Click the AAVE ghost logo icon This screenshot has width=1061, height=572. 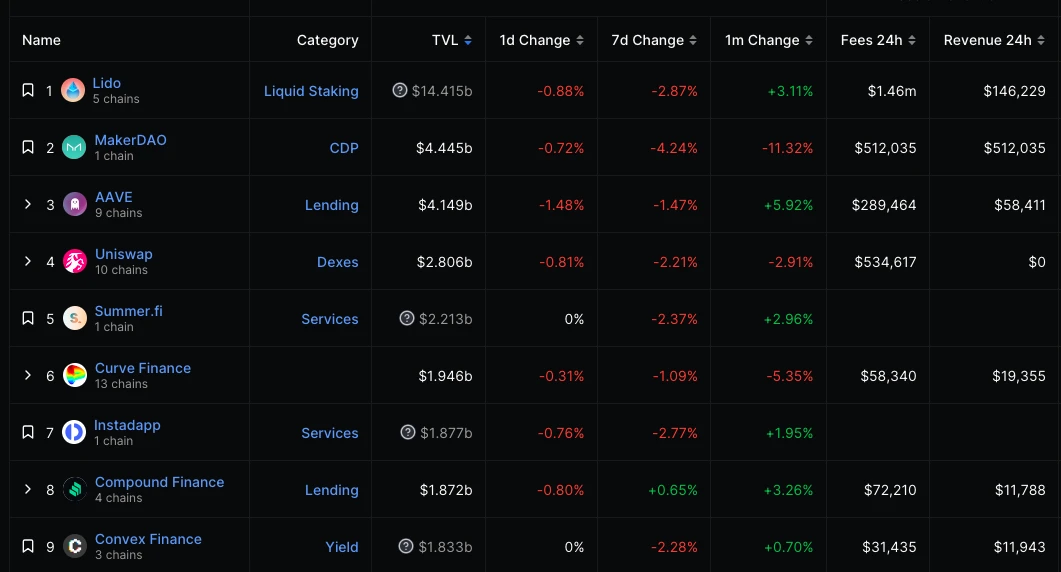(75, 205)
